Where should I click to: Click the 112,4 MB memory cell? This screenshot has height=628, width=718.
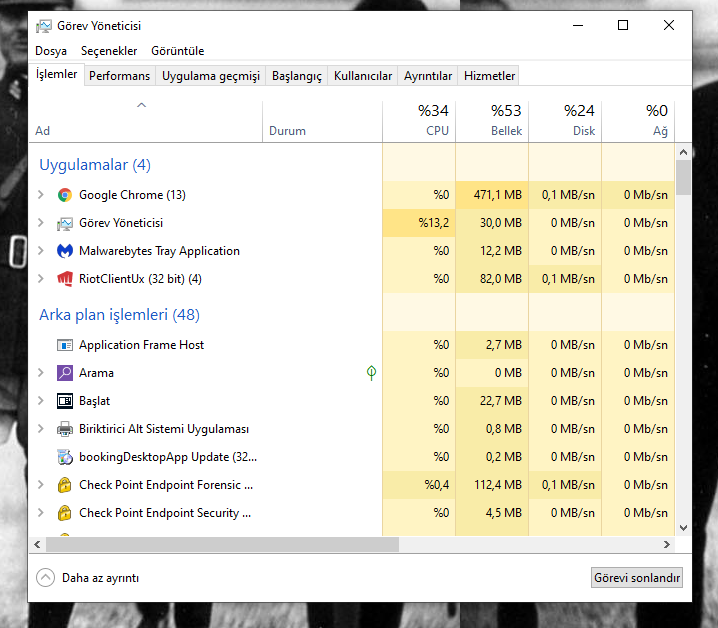pyautogui.click(x=492, y=485)
